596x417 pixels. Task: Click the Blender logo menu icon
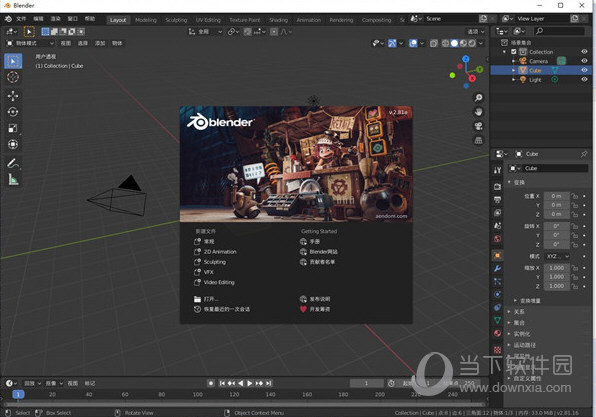click(x=8, y=19)
